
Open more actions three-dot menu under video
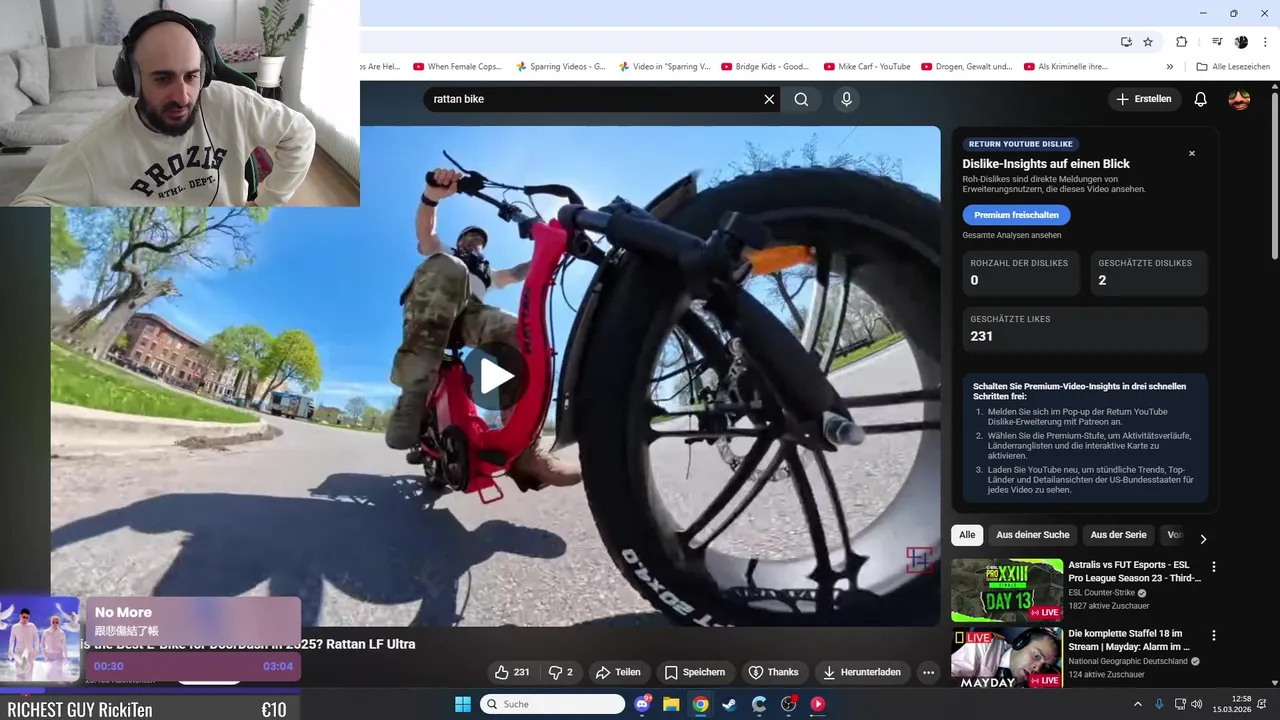928,672
